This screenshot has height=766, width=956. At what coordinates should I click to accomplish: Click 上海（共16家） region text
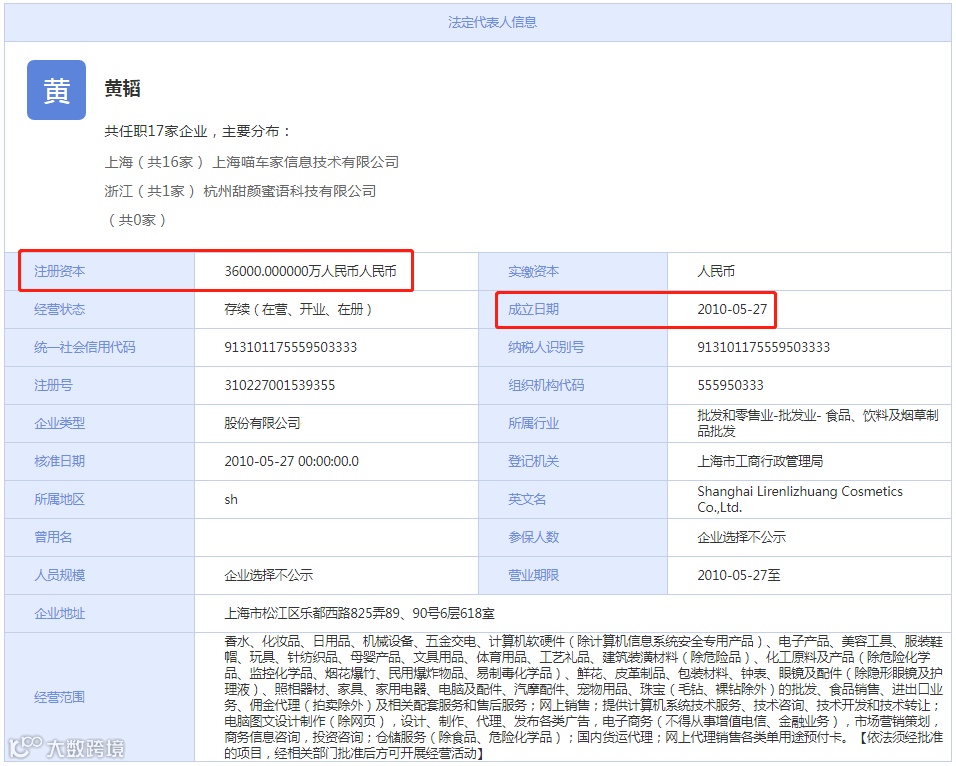click(155, 162)
